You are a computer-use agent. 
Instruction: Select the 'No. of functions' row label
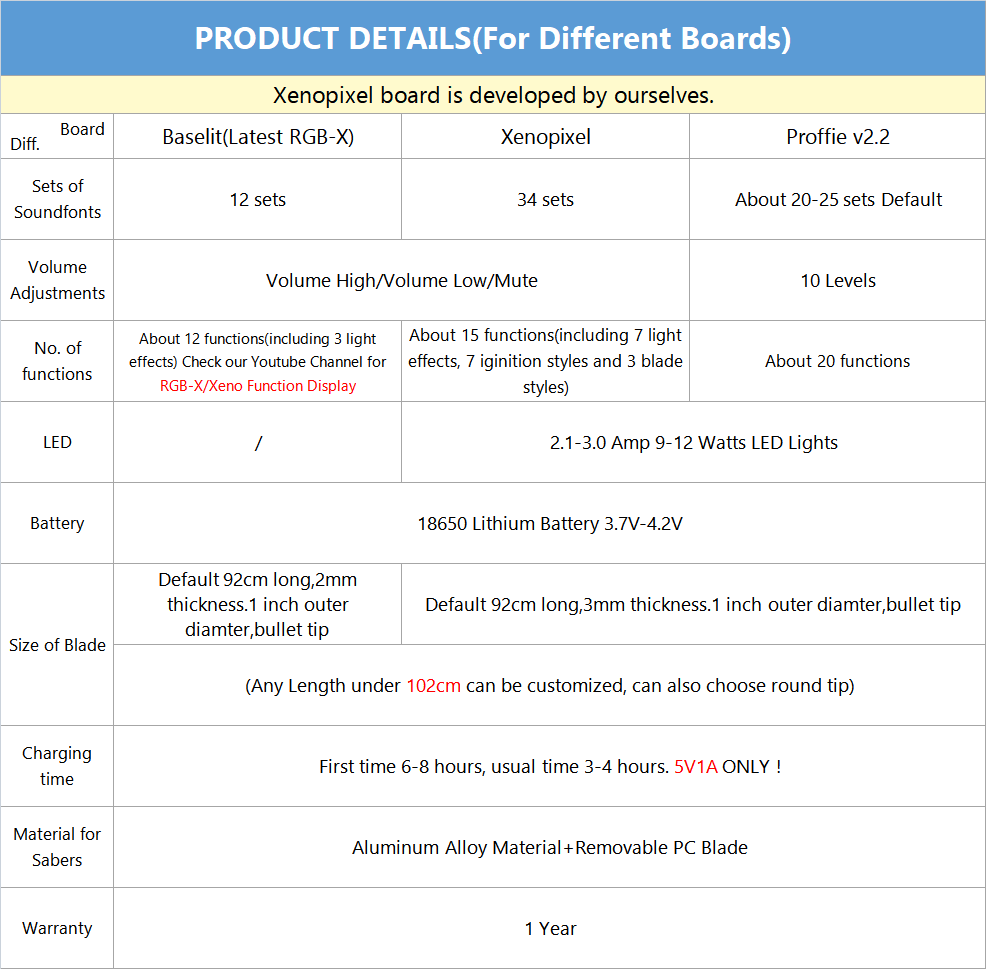point(57,361)
